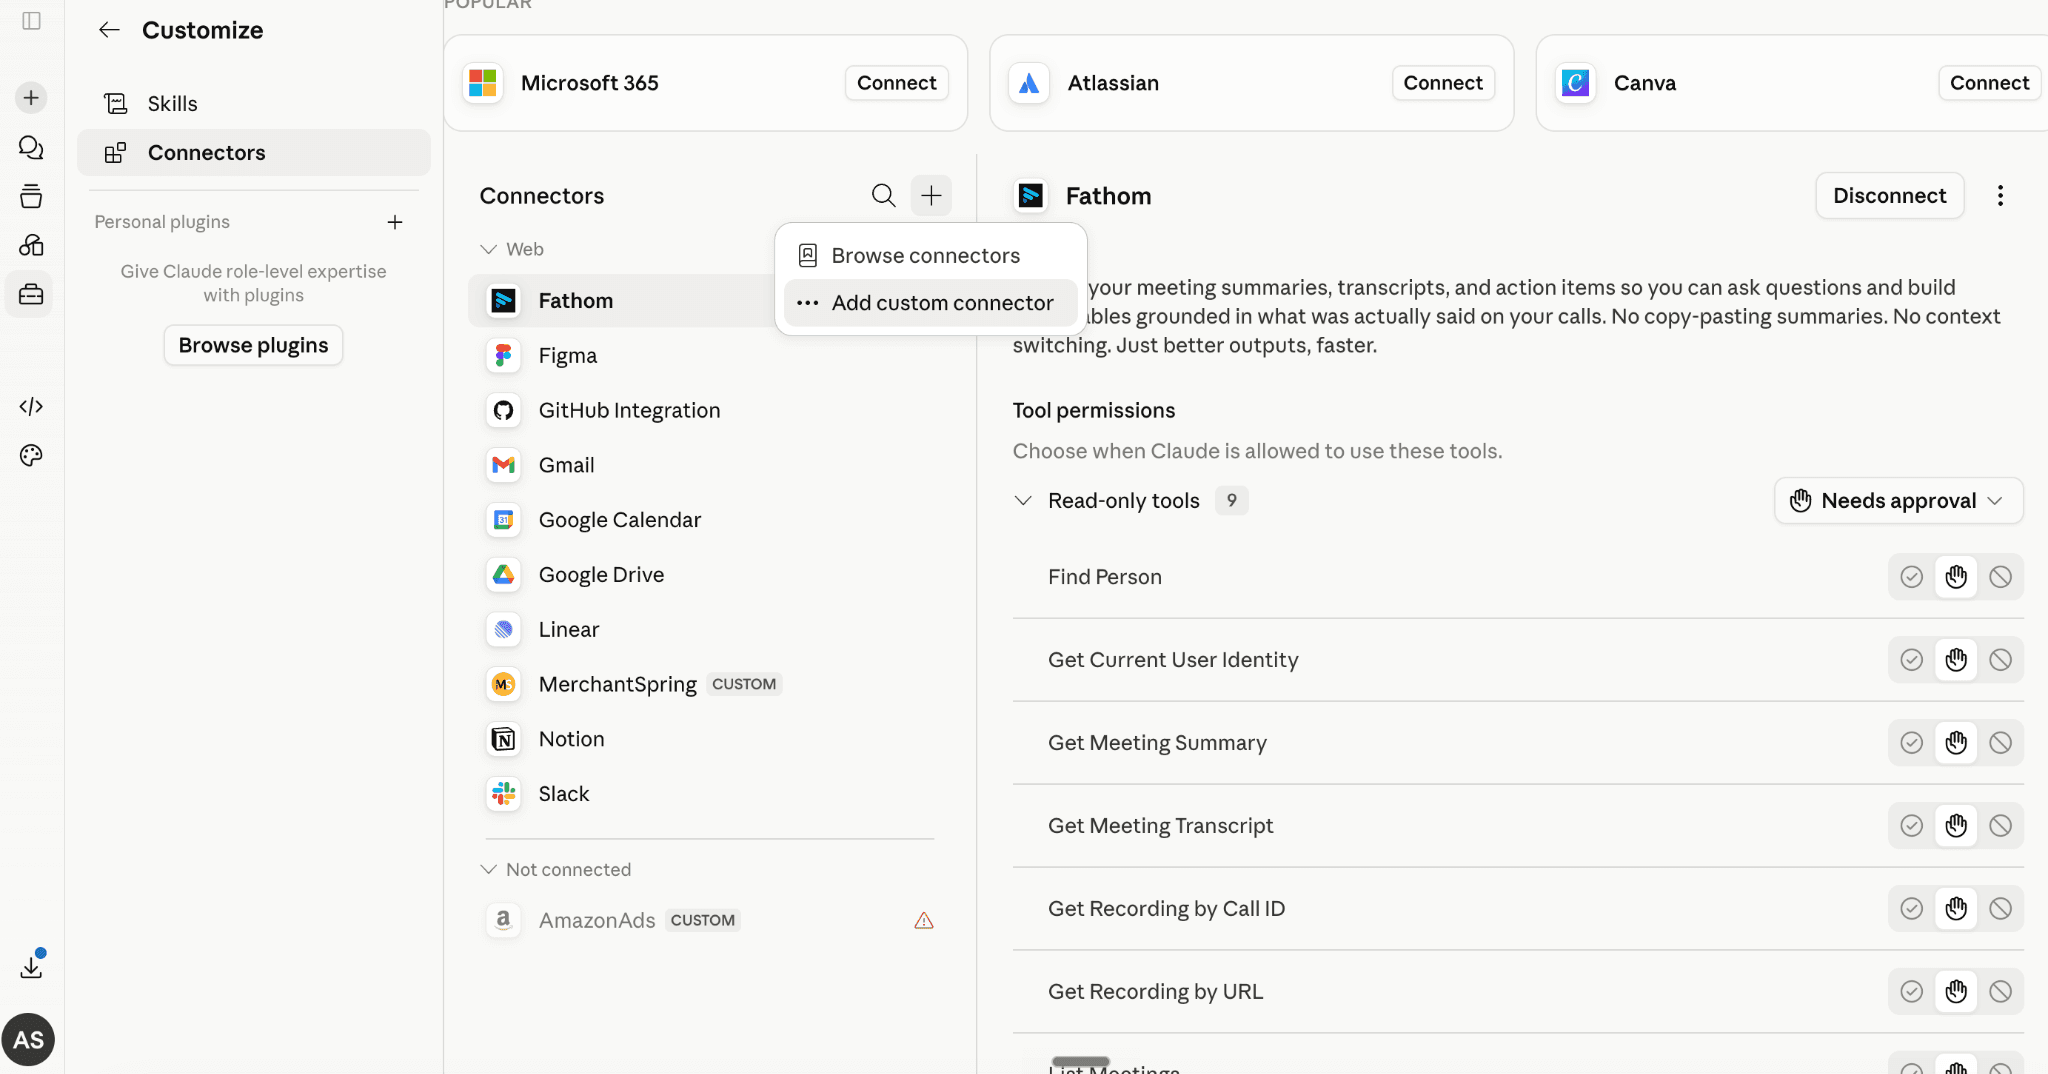Disconnect the Fathom connector
The width and height of the screenshot is (2048, 1074).
pos(1889,195)
